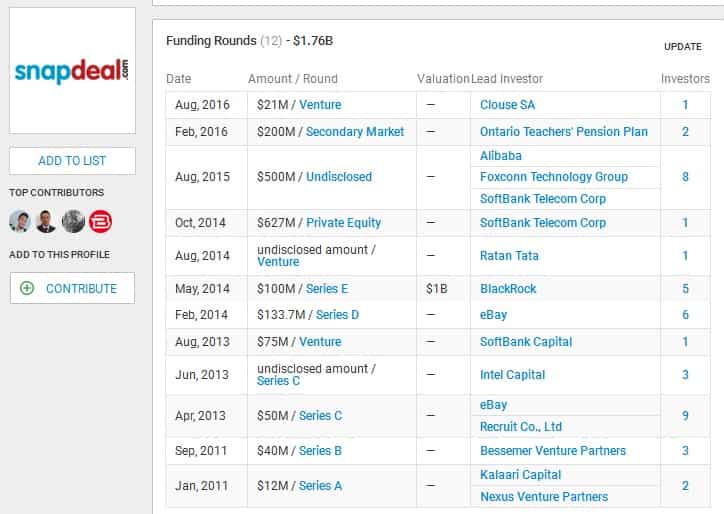
Task: Click investors count 2 for Jan 2011
Action: click(x=685, y=486)
